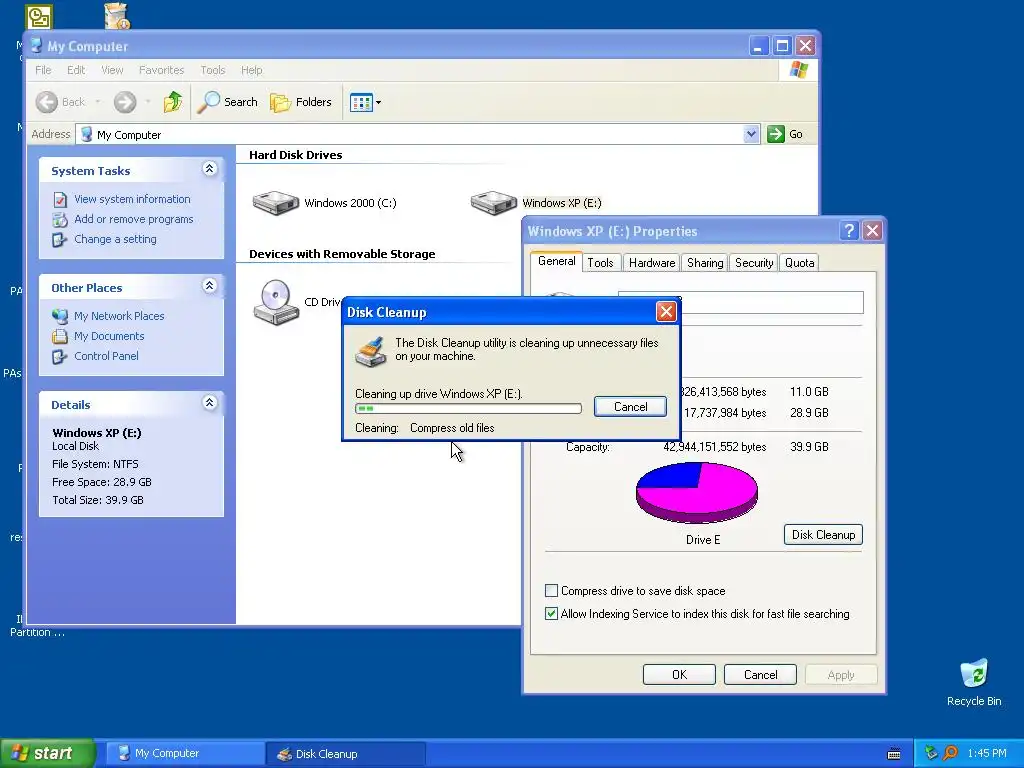Open the Tools menu in My Computer
Viewport: 1024px width, 768px height.
point(213,70)
